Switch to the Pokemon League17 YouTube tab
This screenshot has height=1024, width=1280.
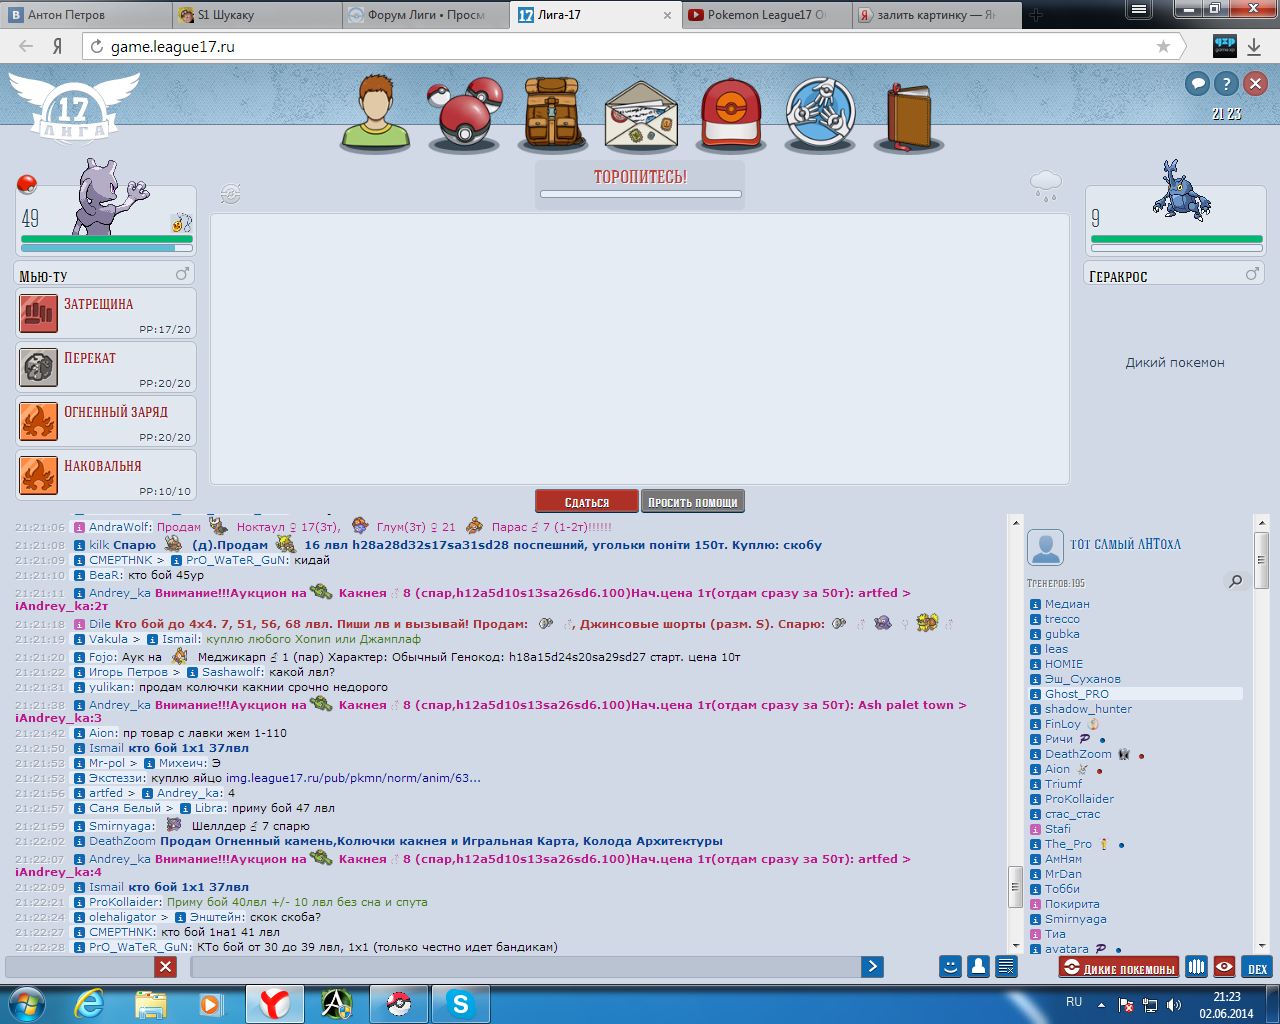pyautogui.click(x=767, y=15)
